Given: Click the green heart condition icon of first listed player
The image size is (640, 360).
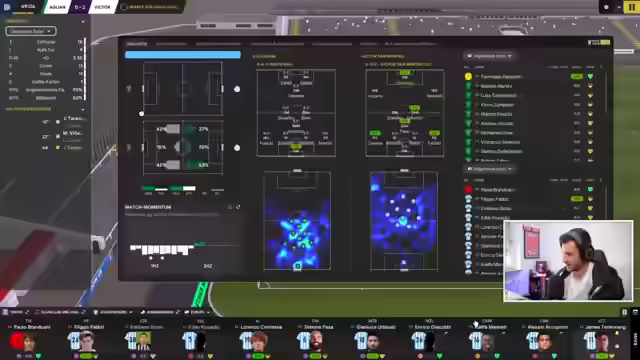Looking at the screenshot, I should tap(590, 76).
